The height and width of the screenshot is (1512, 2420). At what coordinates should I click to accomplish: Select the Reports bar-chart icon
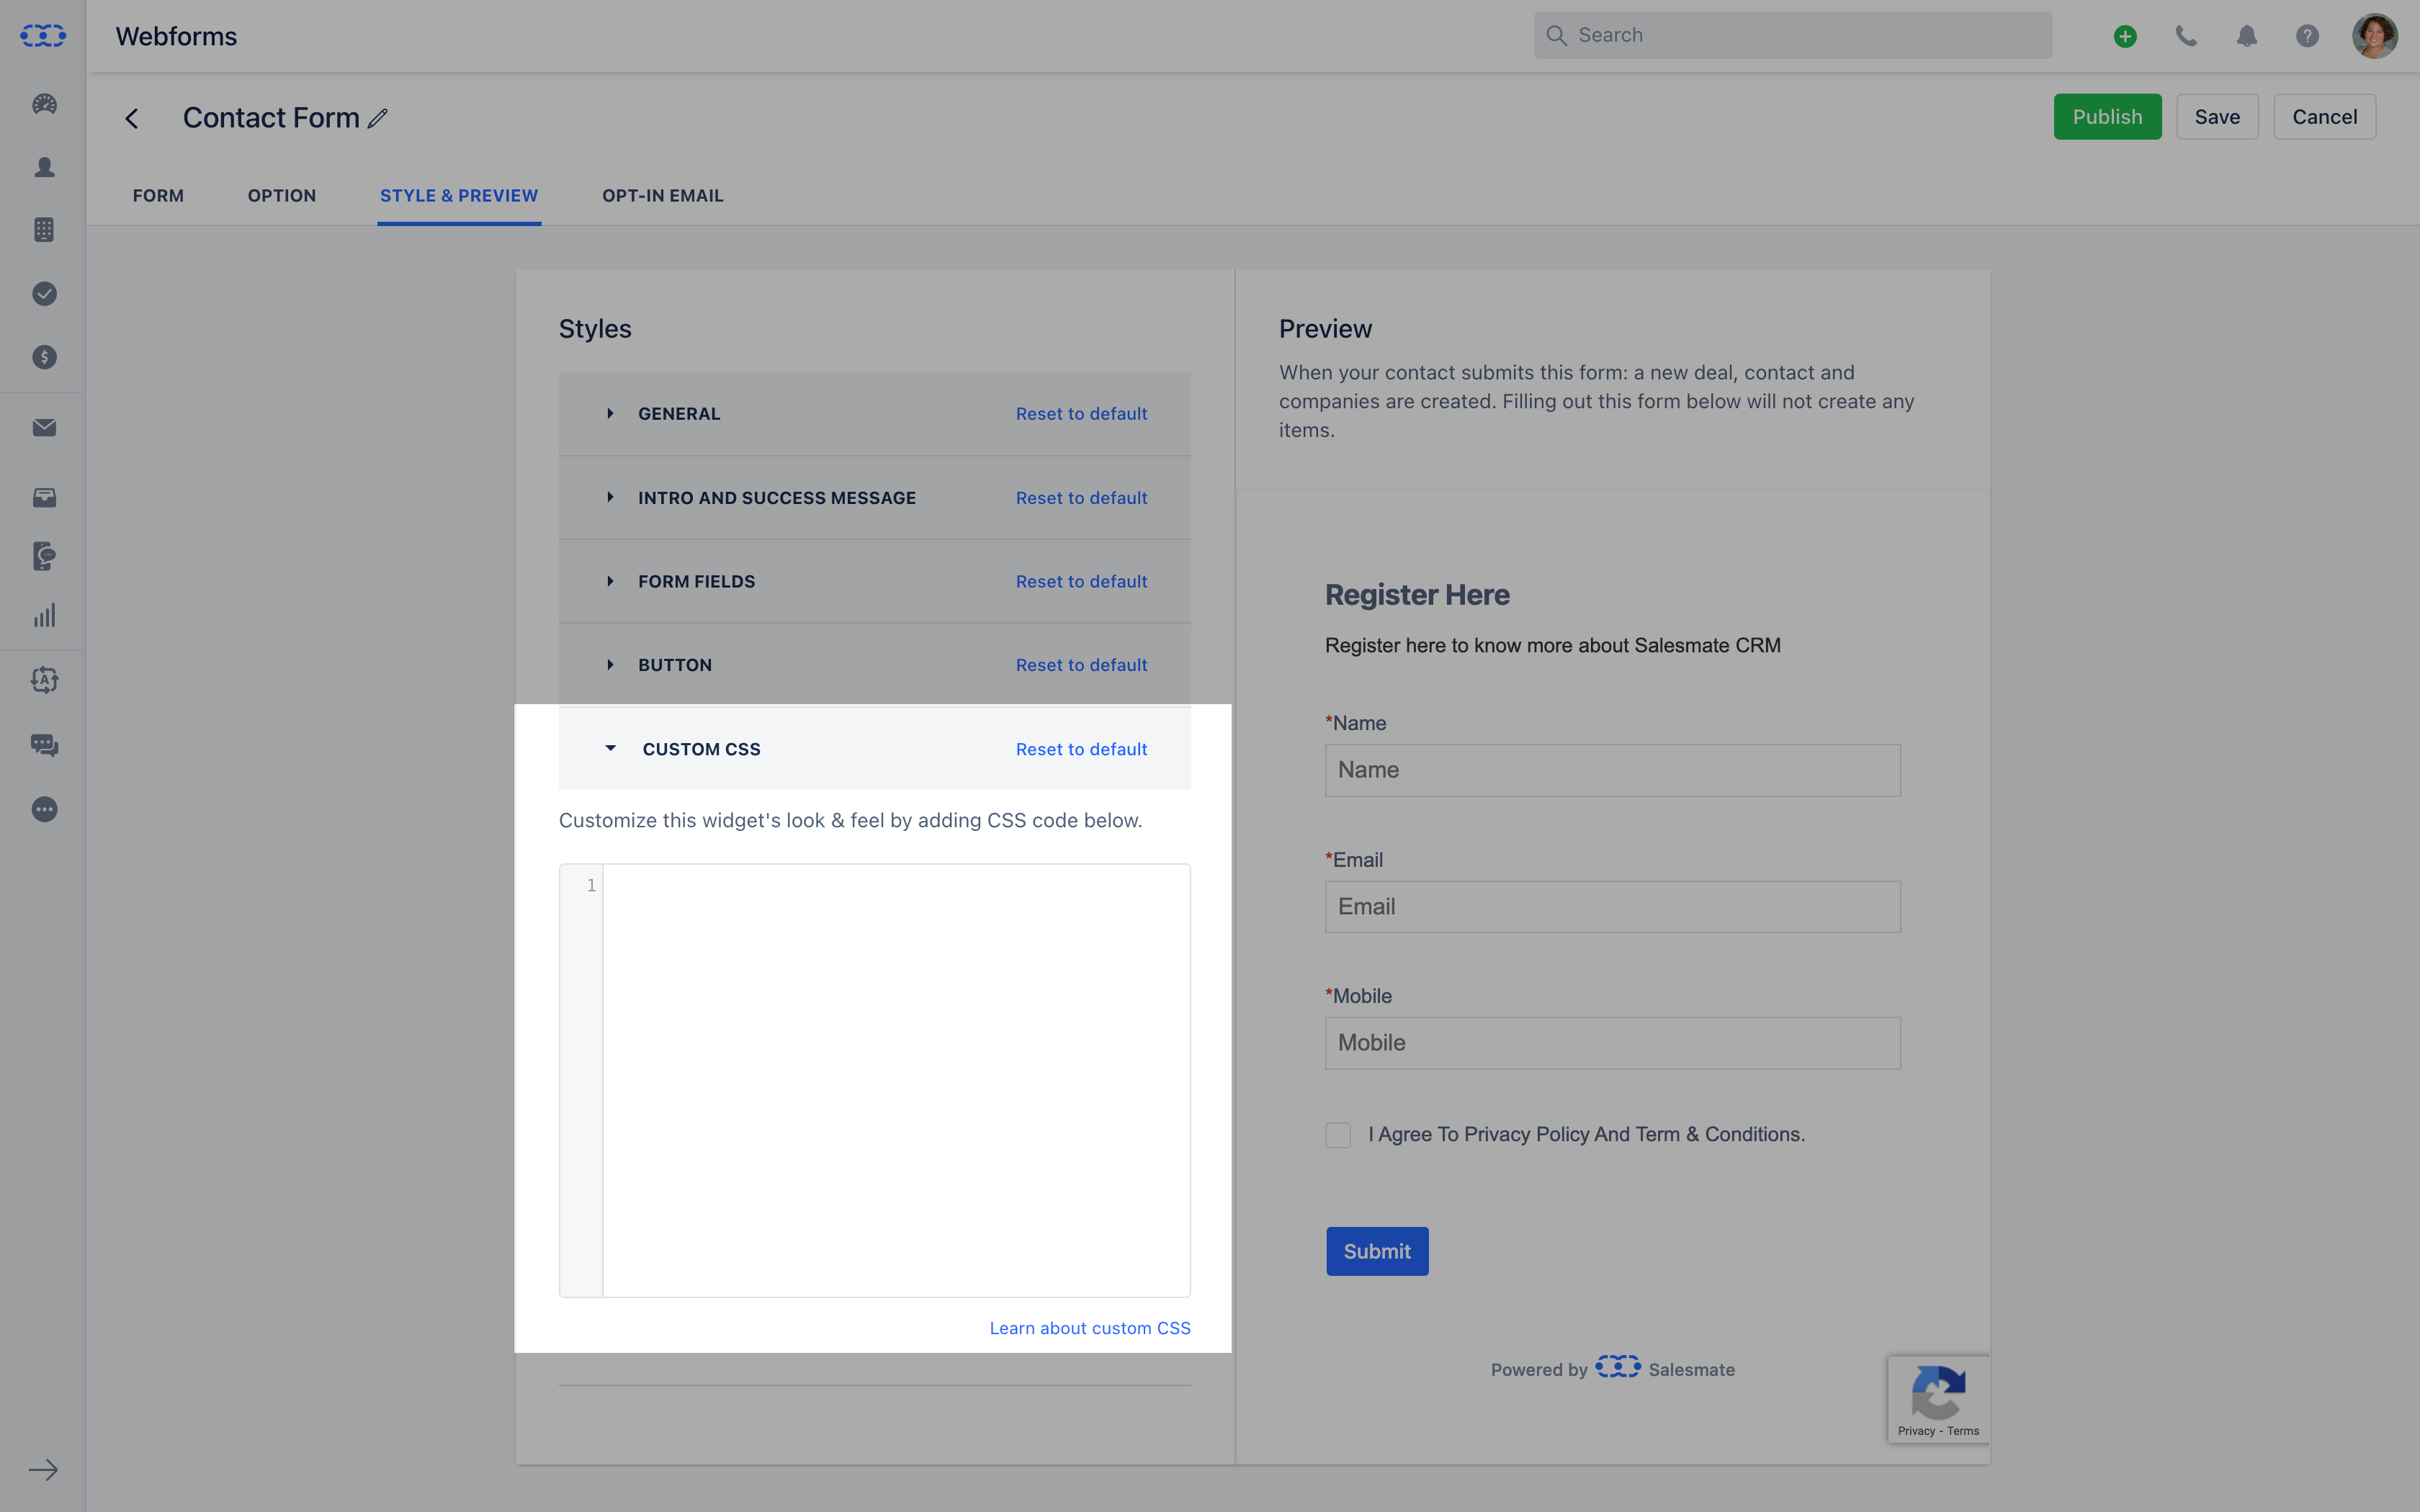[x=43, y=615]
